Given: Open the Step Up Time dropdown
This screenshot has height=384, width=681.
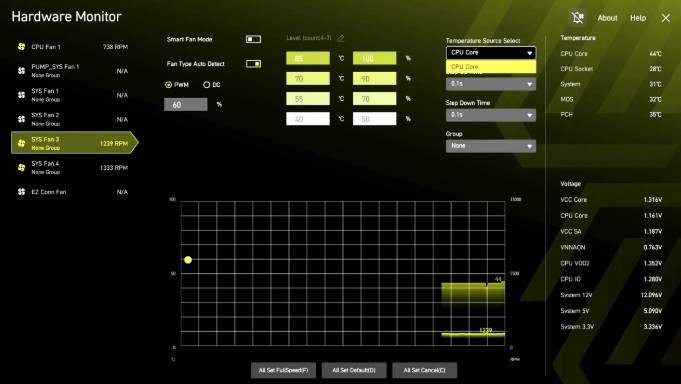Looking at the screenshot, I should pyautogui.click(x=491, y=83).
